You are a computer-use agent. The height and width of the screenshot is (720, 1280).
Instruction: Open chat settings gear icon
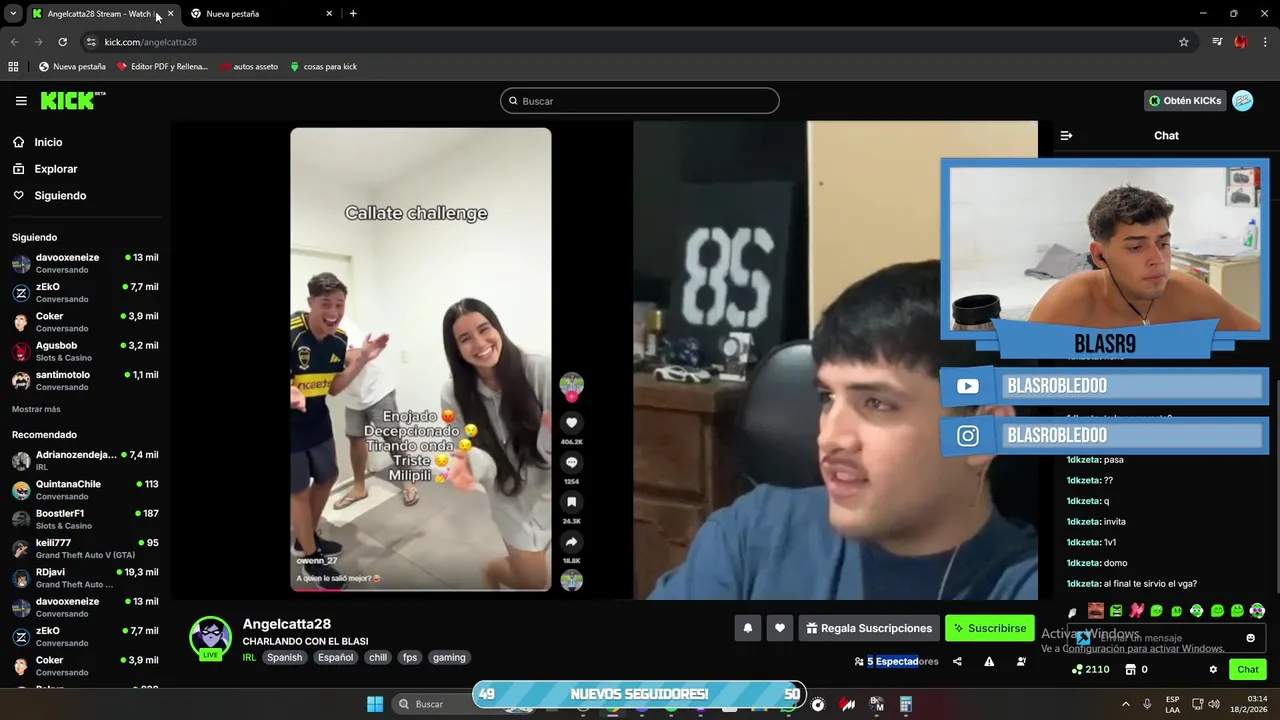point(1213,669)
